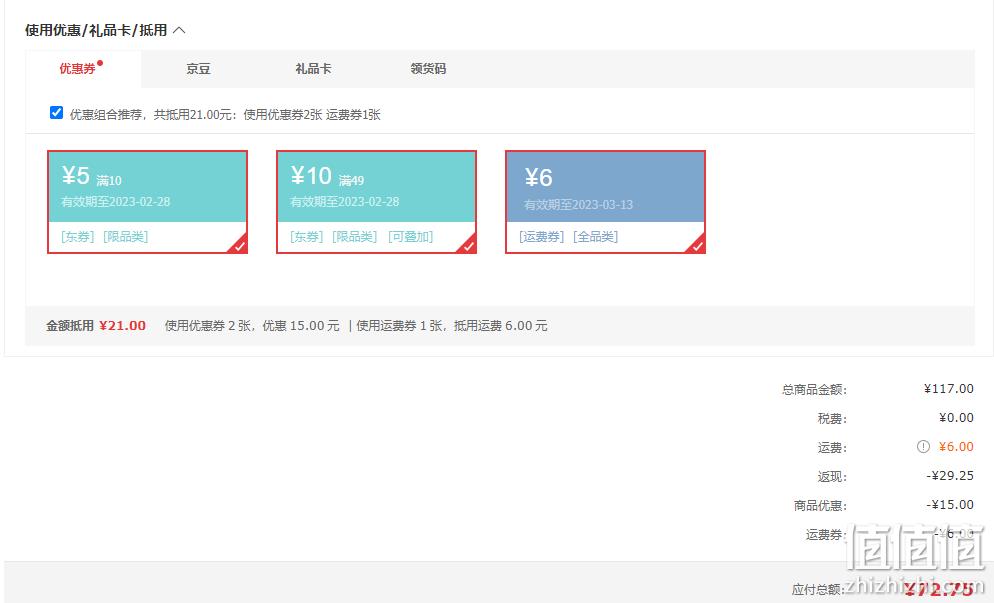
Task: Click the 使用运费券 1 张 summary text
Action: (399, 325)
